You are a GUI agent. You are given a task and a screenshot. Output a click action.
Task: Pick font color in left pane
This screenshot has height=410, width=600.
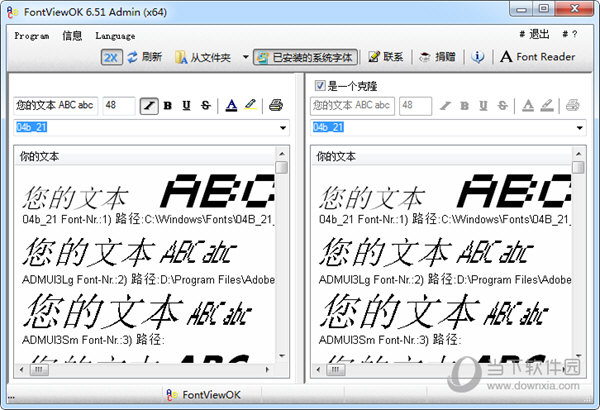tap(231, 105)
